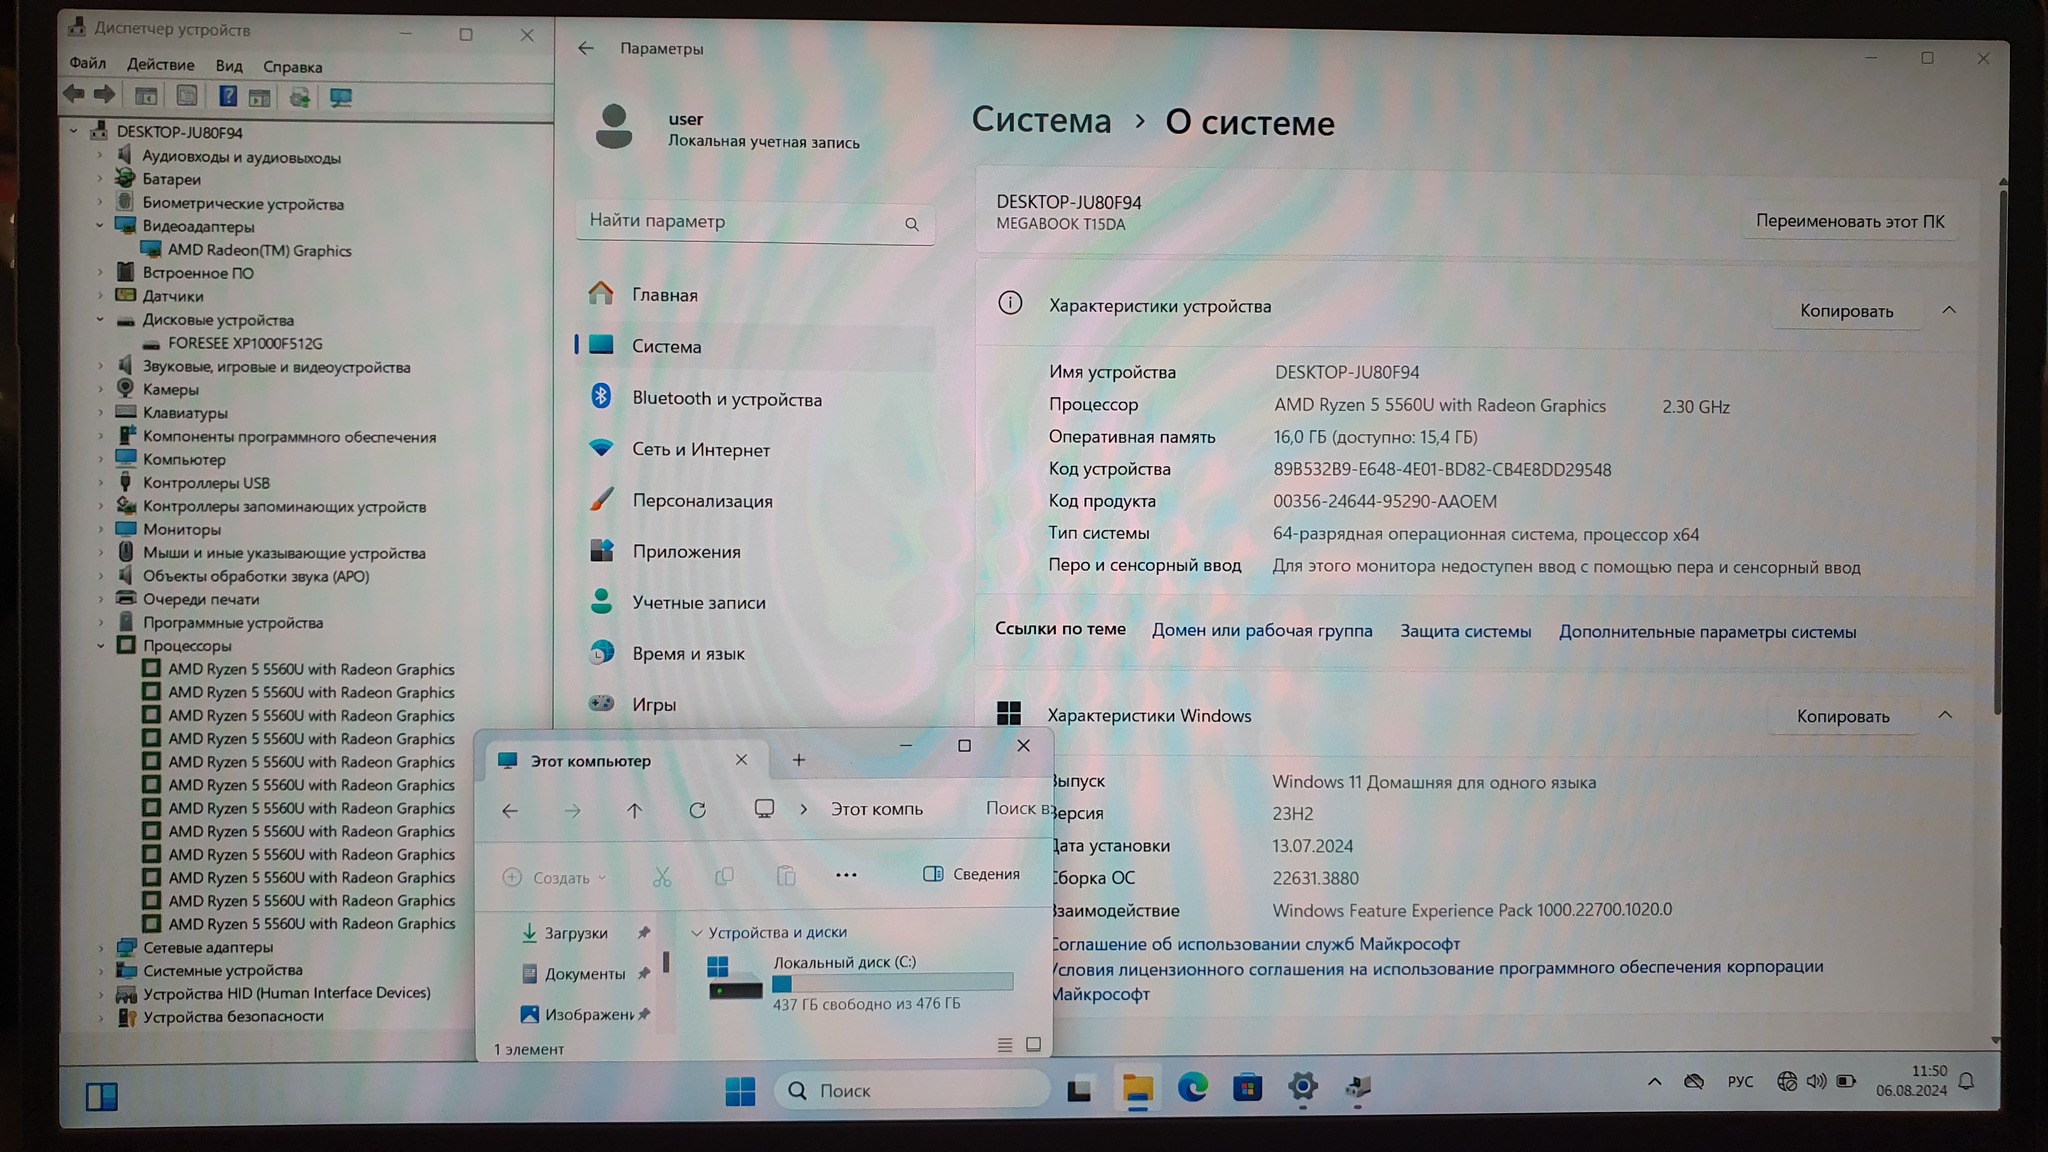Click the up arrow in File Explorer navigation

click(634, 810)
